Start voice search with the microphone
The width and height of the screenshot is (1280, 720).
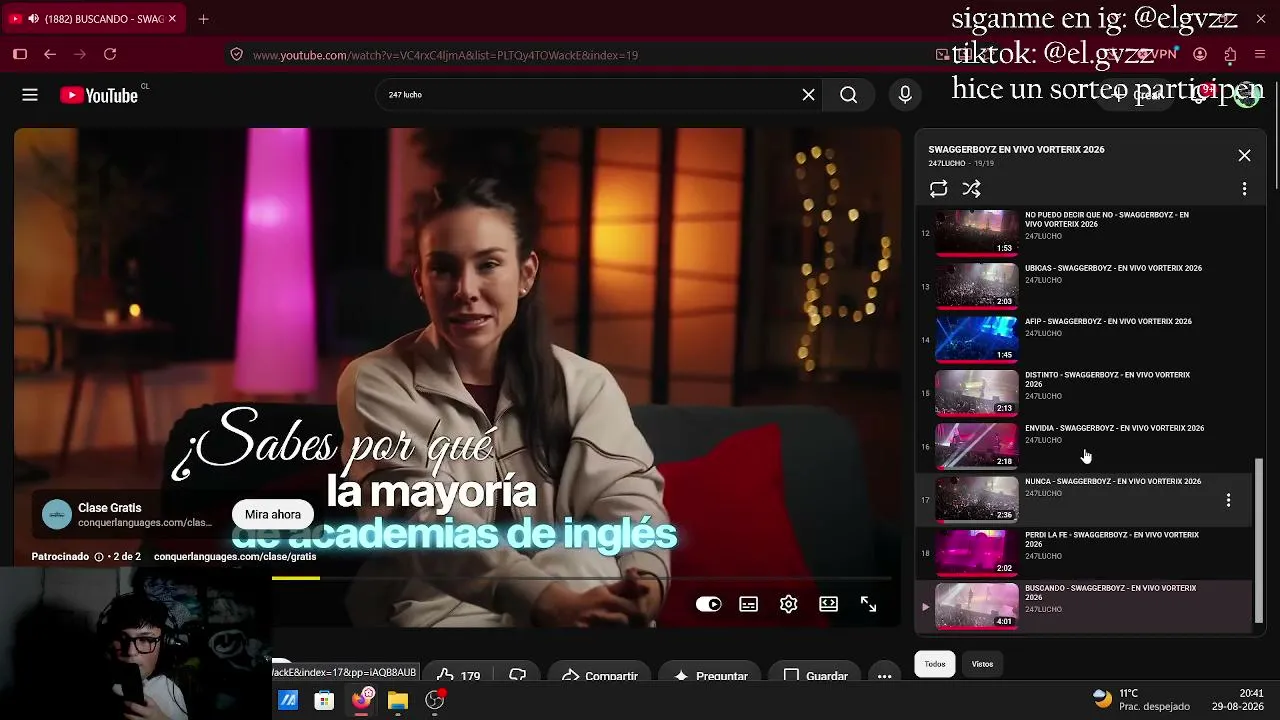pos(905,95)
